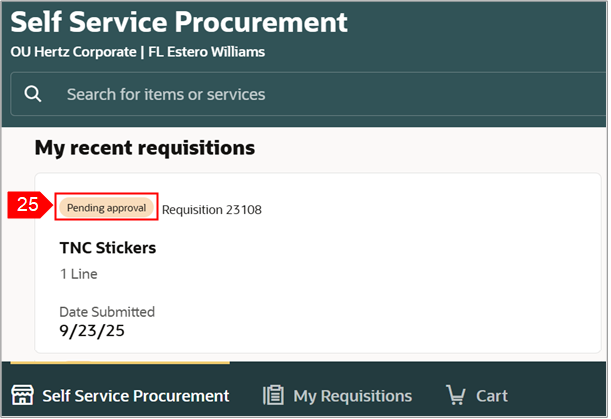
Task: Click the My Requisitions clipboard icon
Action: point(273,395)
